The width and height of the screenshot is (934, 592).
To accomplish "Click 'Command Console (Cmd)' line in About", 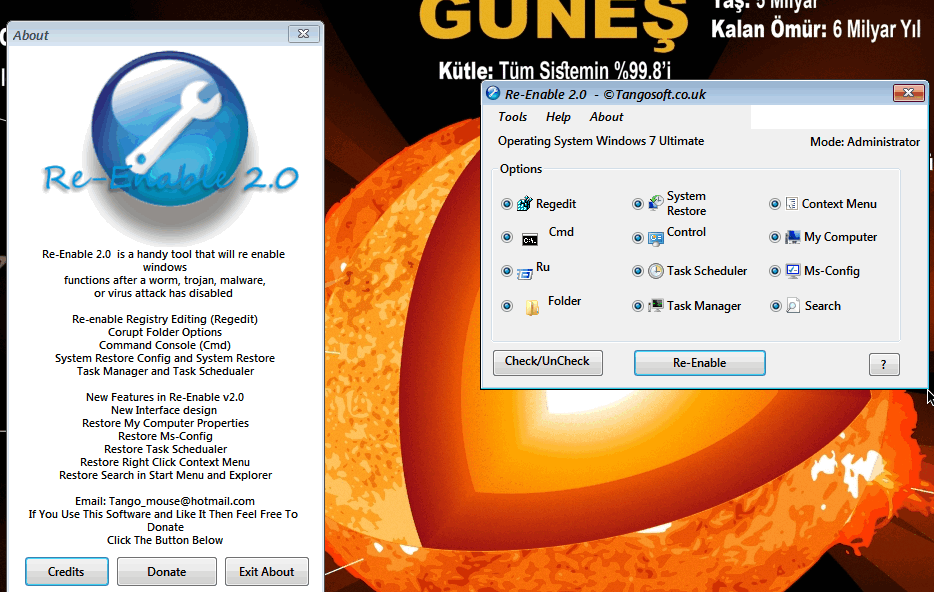I will tap(164, 345).
